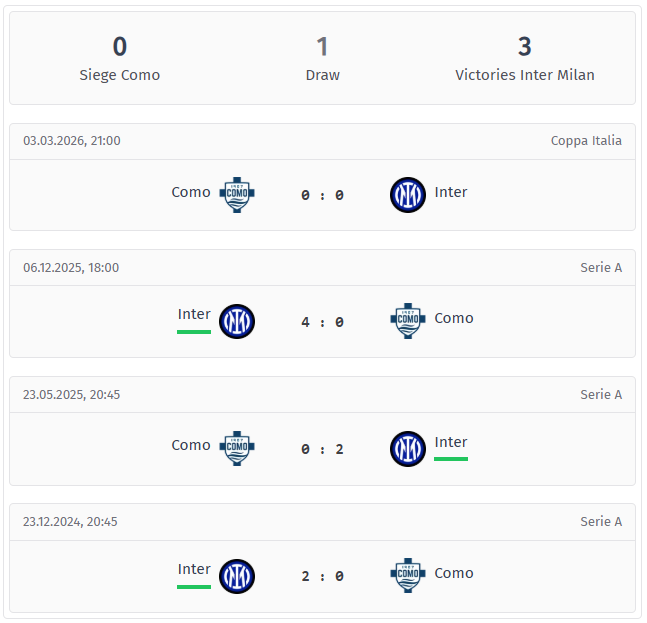The width and height of the screenshot is (647, 623).
Task: Open Serie A link for 23.12.2024 match
Action: (x=601, y=522)
